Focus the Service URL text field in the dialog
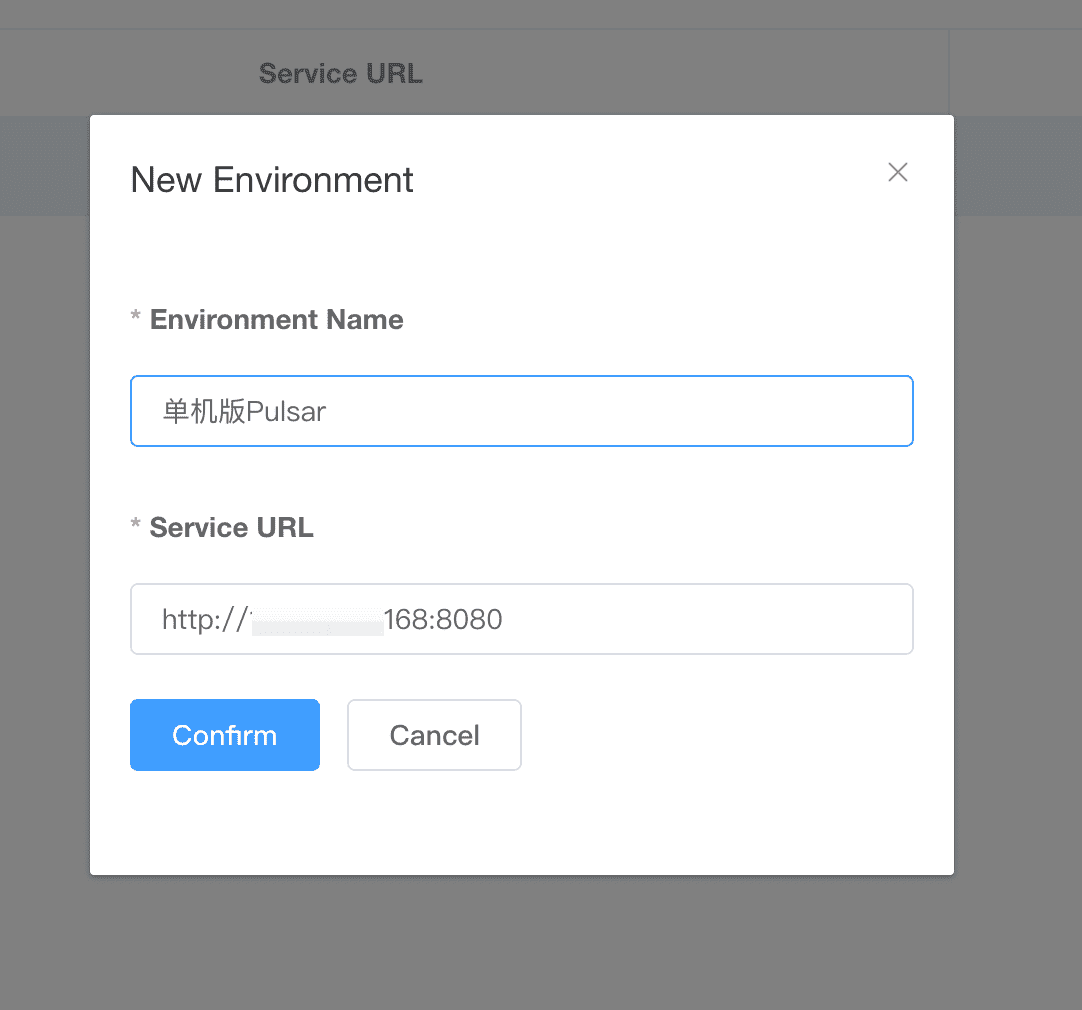The width and height of the screenshot is (1082, 1010). point(700,619)
